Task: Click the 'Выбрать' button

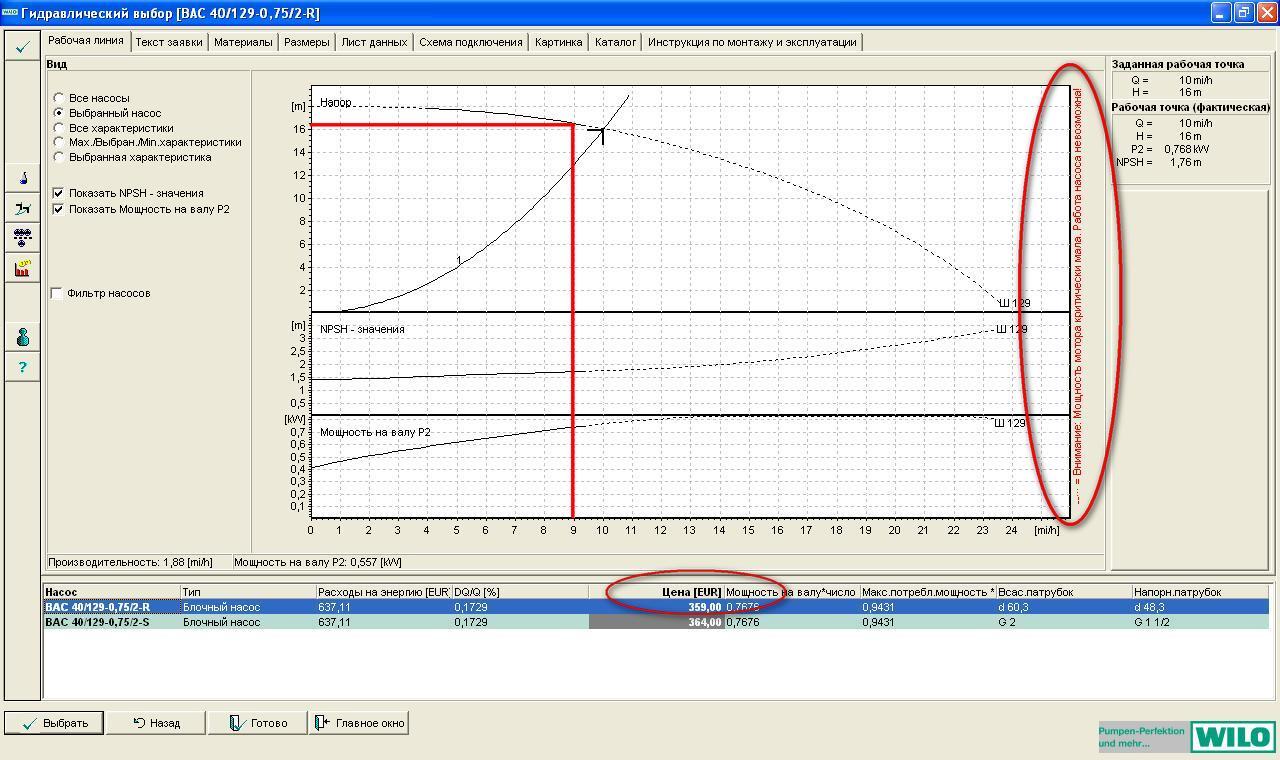Action: (55, 723)
